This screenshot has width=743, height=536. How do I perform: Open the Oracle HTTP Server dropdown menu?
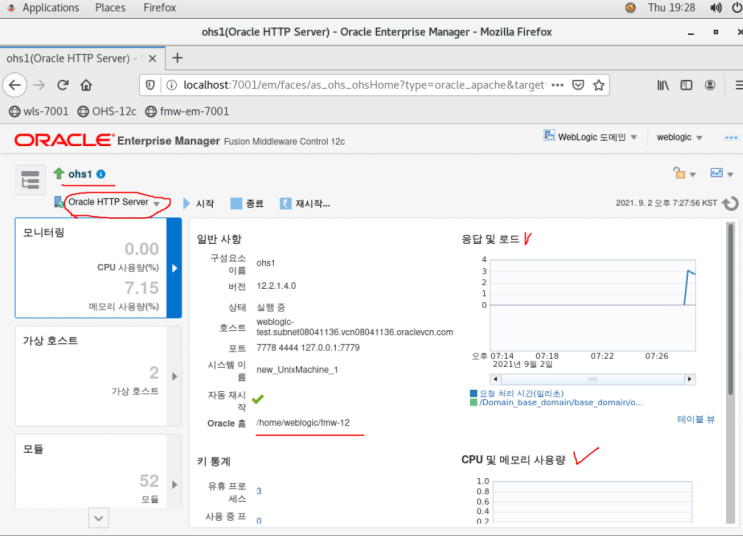click(113, 202)
